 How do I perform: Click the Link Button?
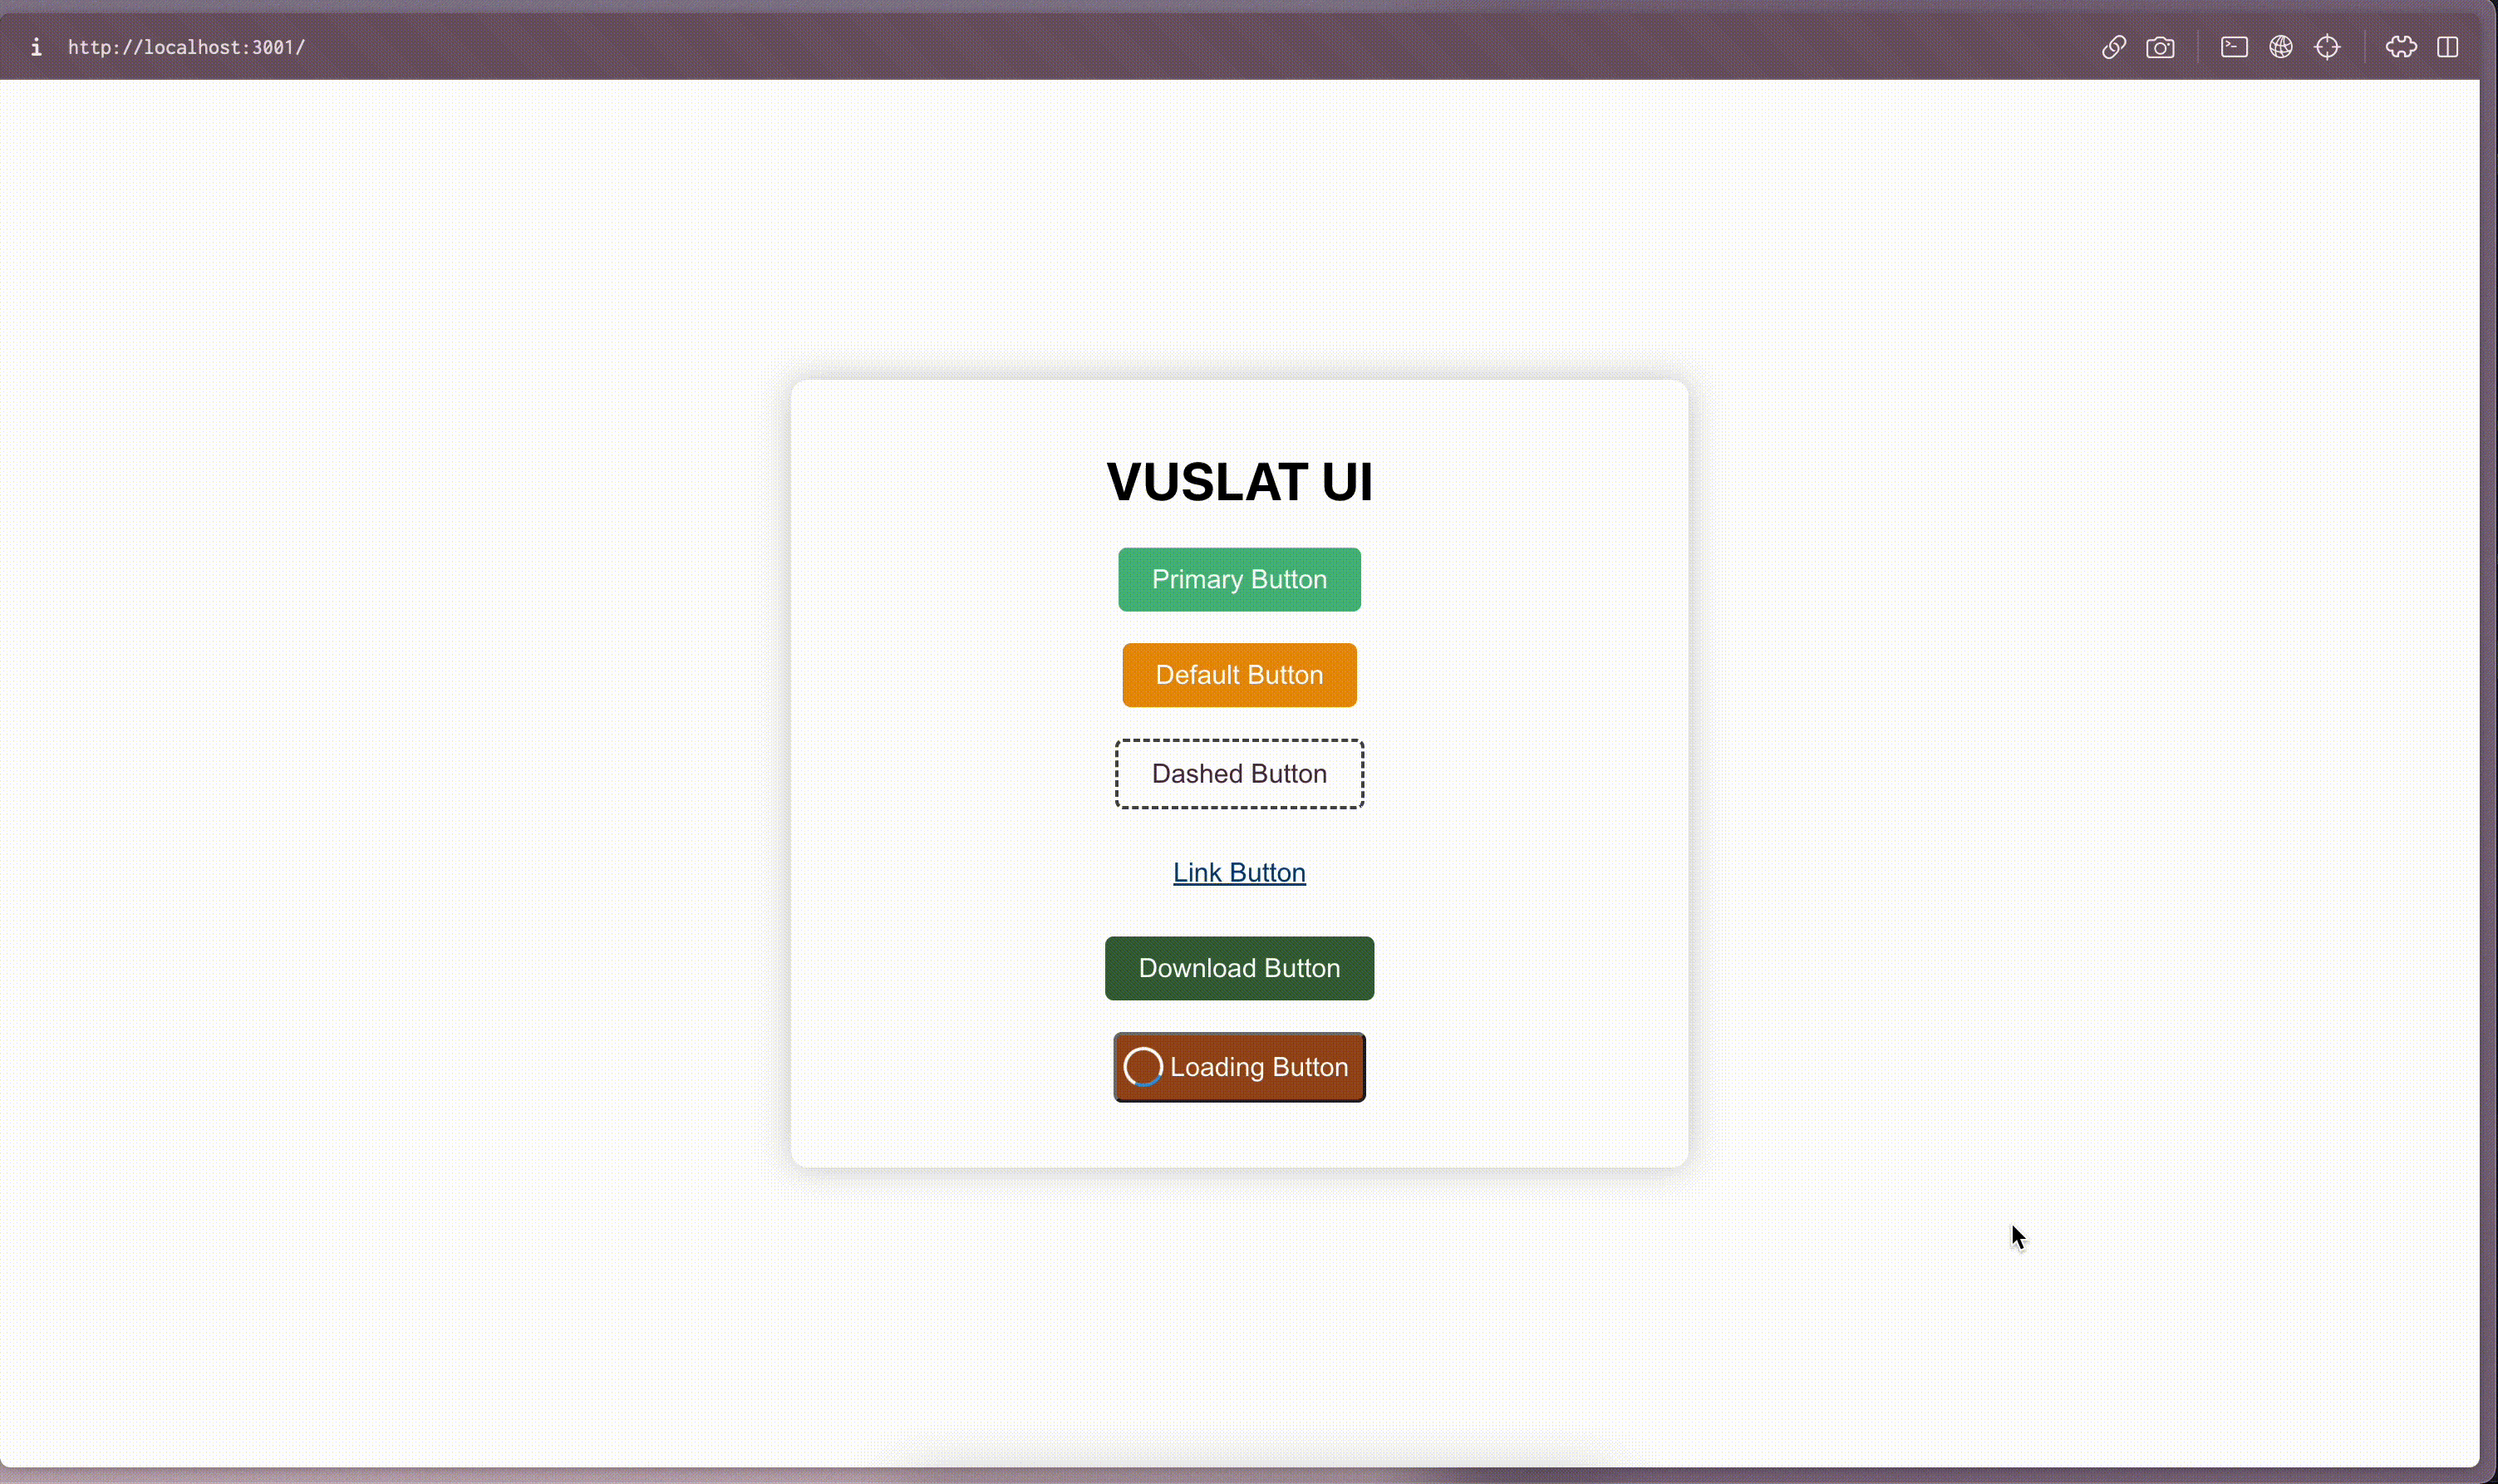point(1238,872)
